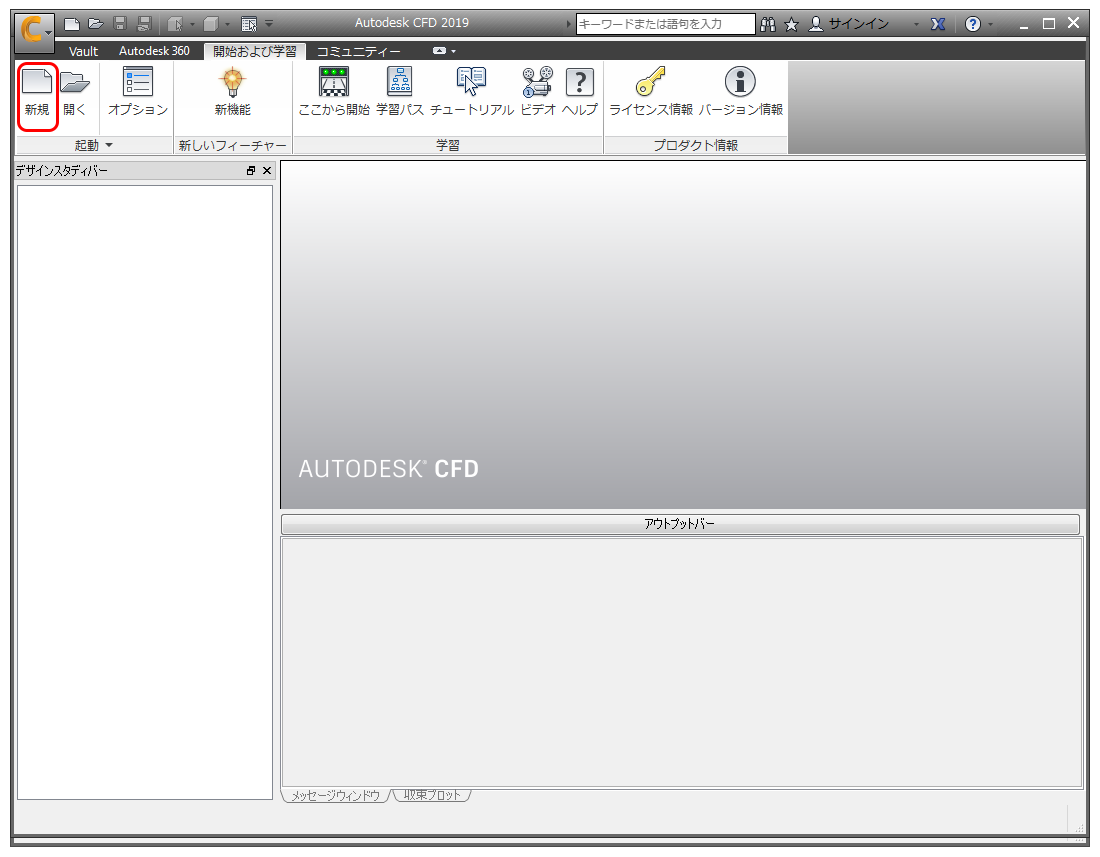Image resolution: width=1100 pixels, height=857 pixels.
Task: Click the 新規 new study icon
Action: point(37,91)
